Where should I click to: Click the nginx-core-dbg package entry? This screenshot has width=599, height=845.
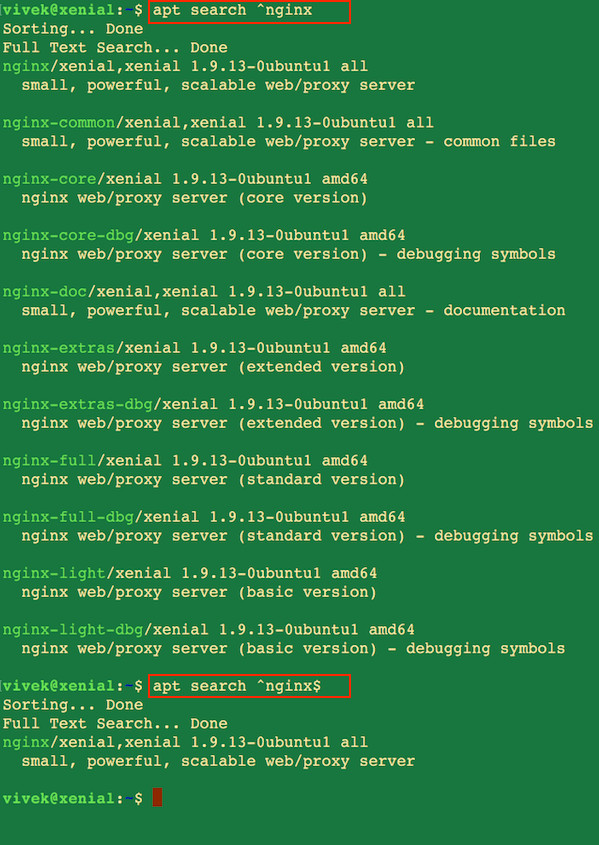[68, 236]
